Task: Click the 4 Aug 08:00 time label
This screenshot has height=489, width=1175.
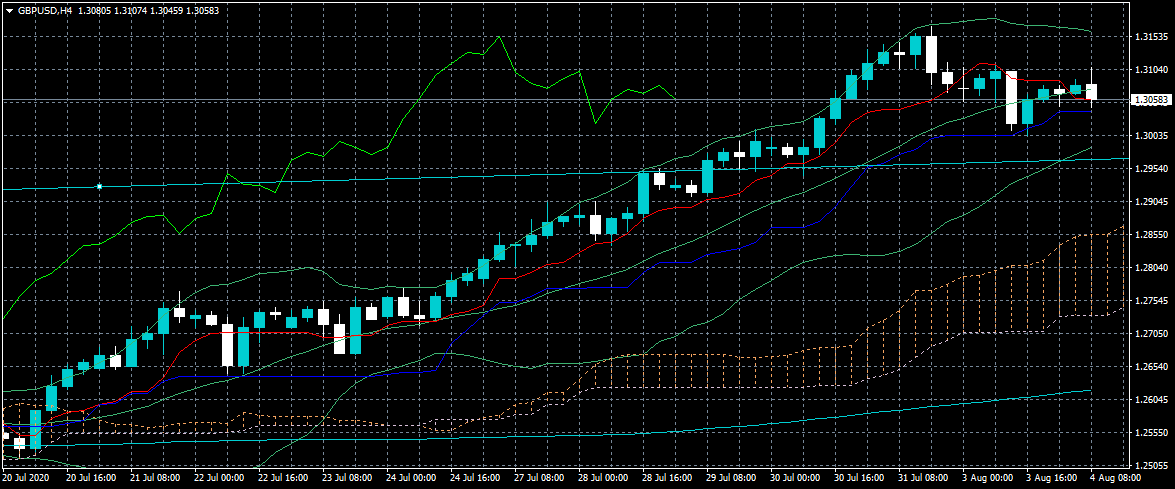Action: 1116,476
